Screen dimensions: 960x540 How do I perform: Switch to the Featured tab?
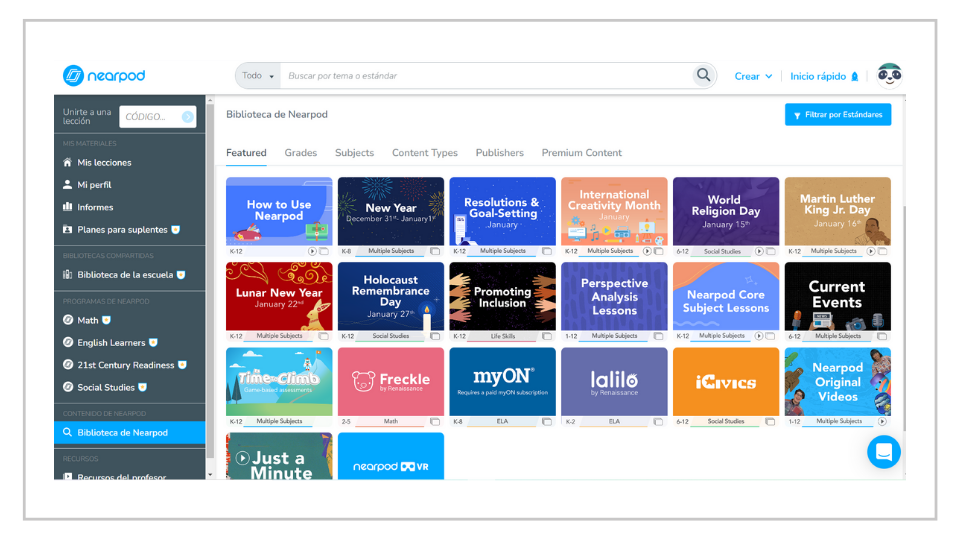coord(246,153)
